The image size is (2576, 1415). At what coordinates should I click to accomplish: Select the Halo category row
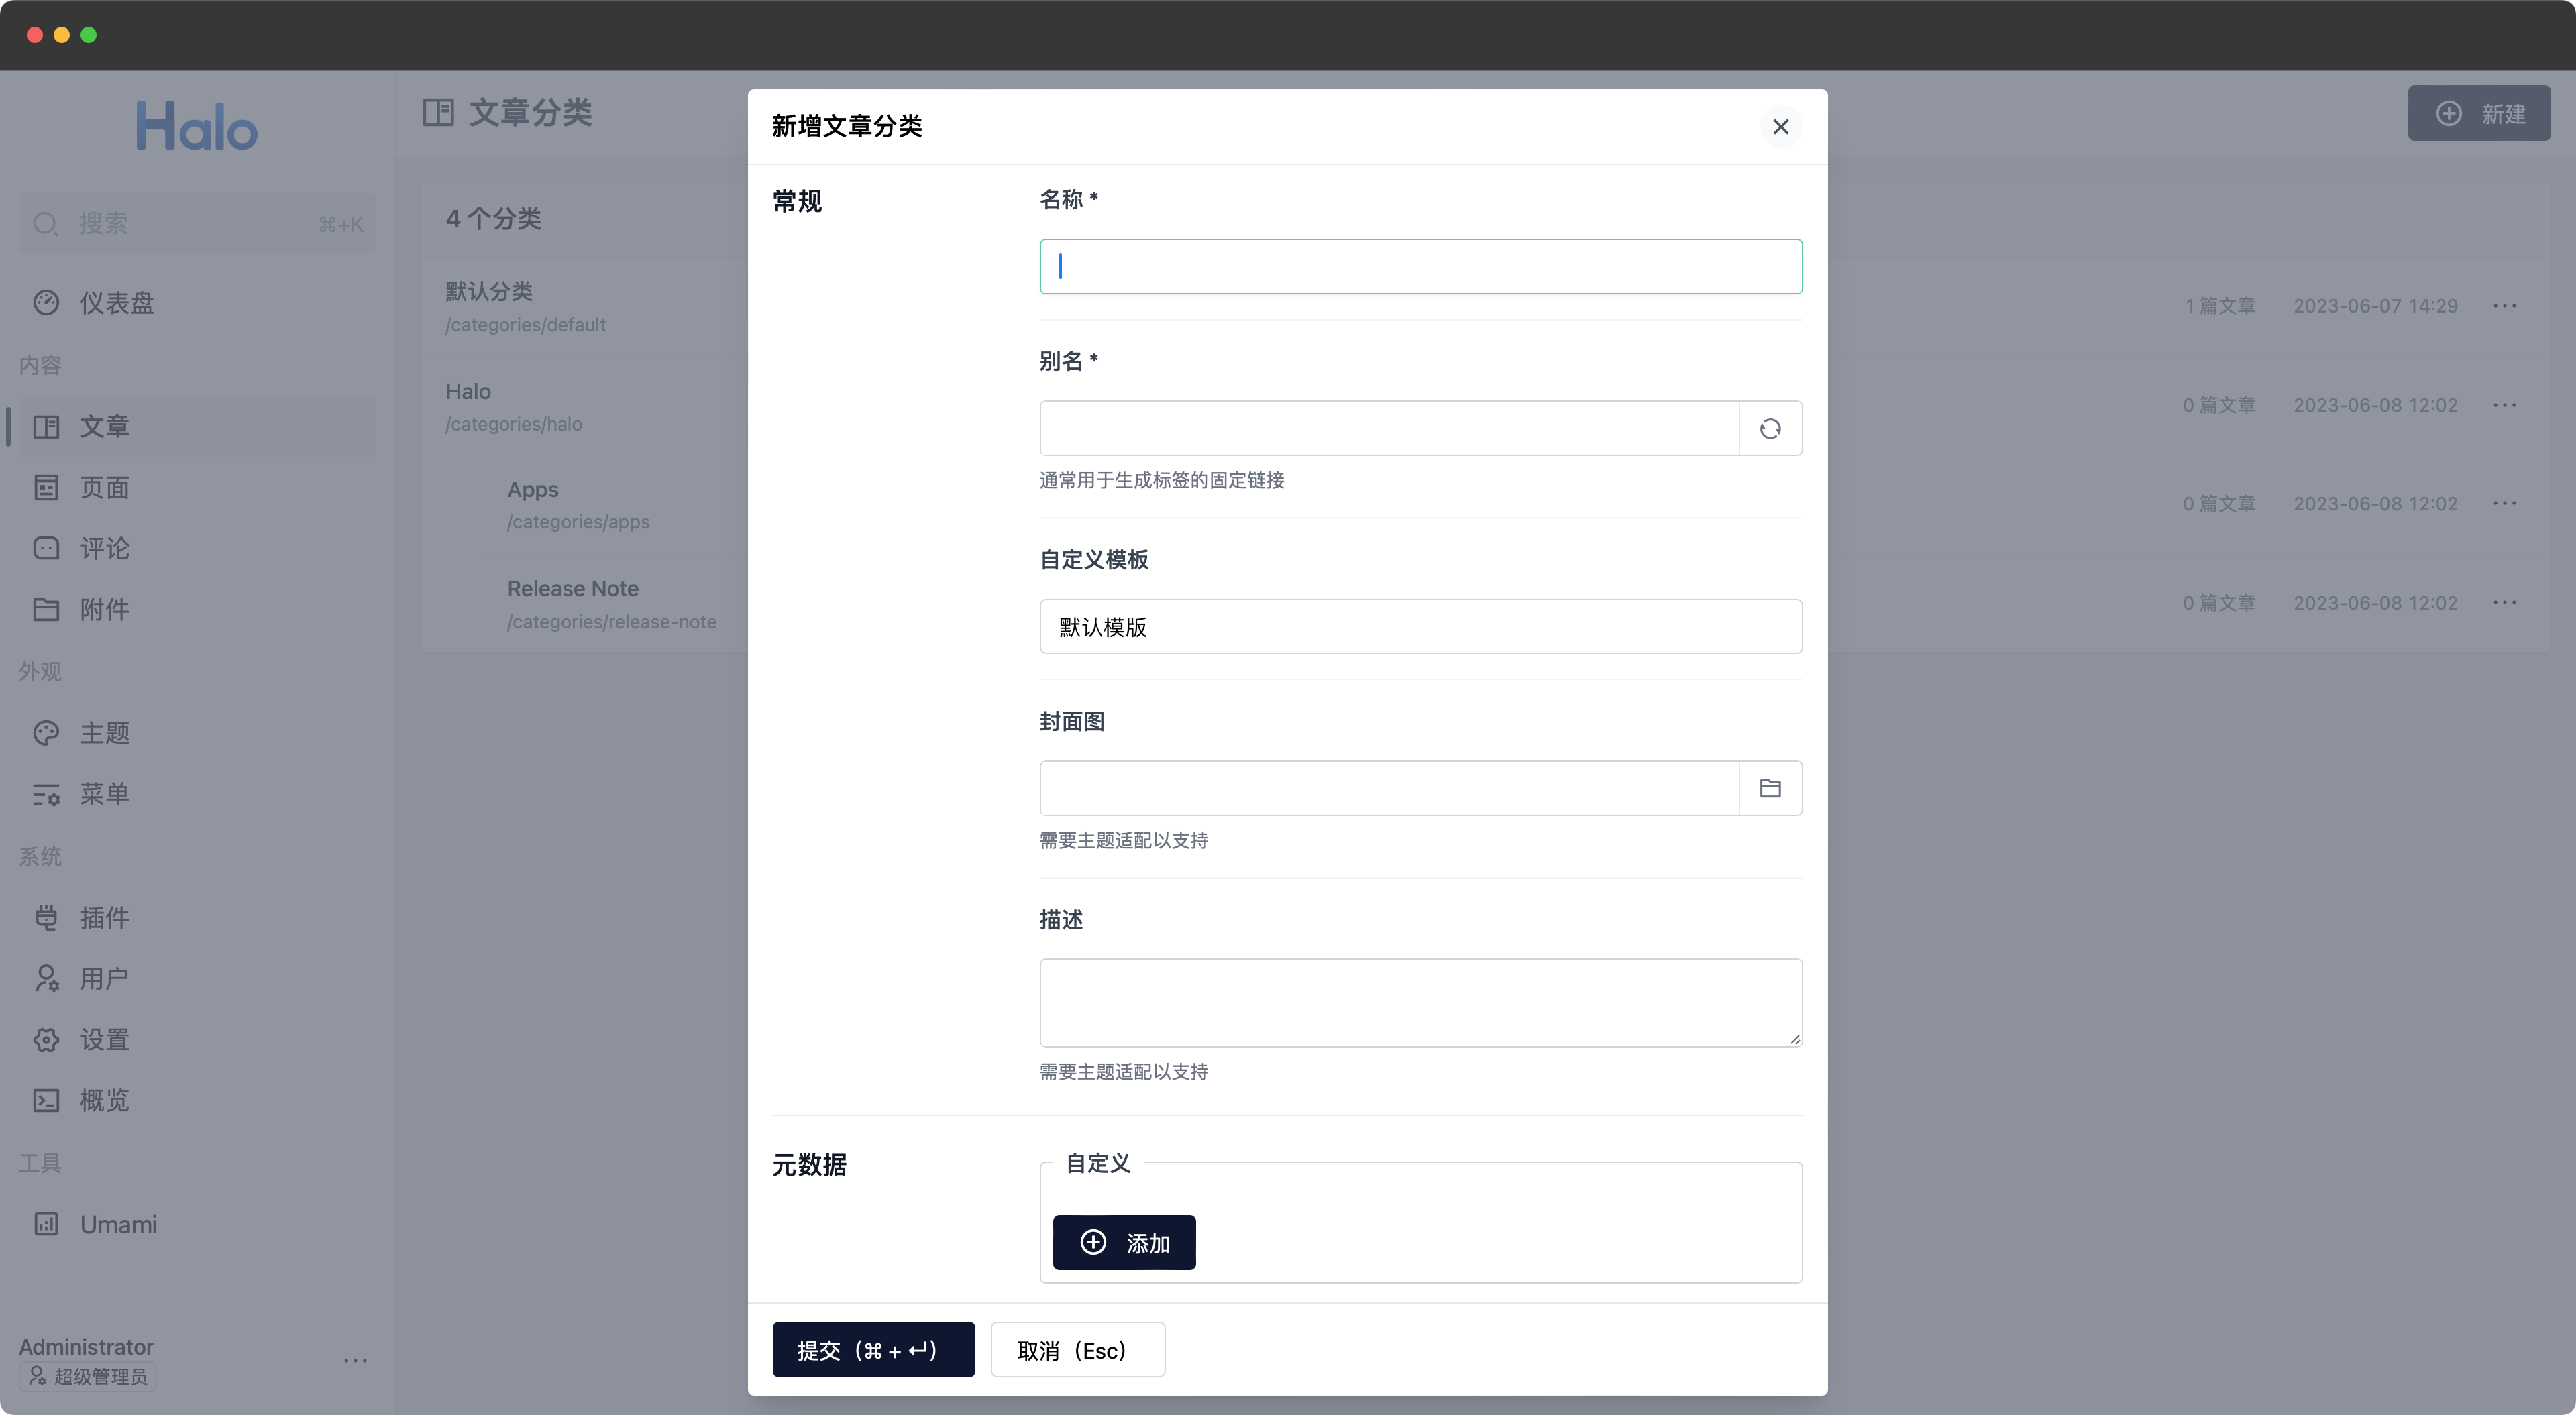468,391
